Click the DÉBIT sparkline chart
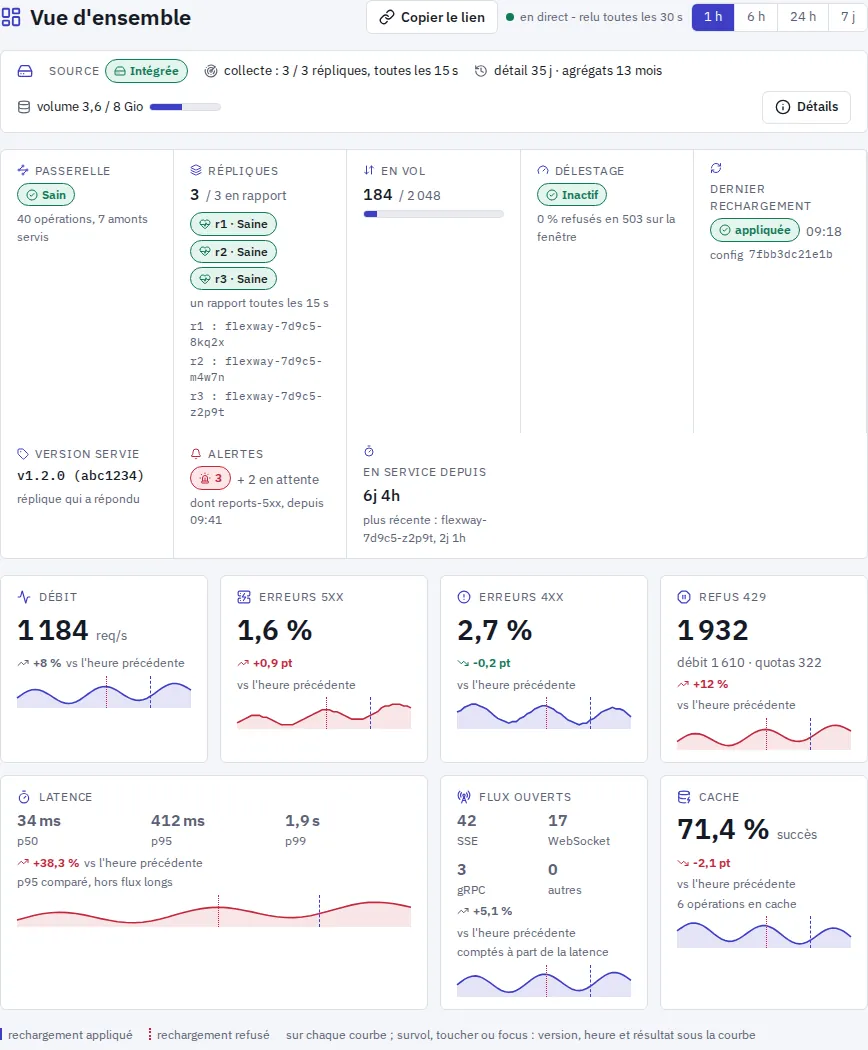This screenshot has width=868, height=1050. click(104, 693)
